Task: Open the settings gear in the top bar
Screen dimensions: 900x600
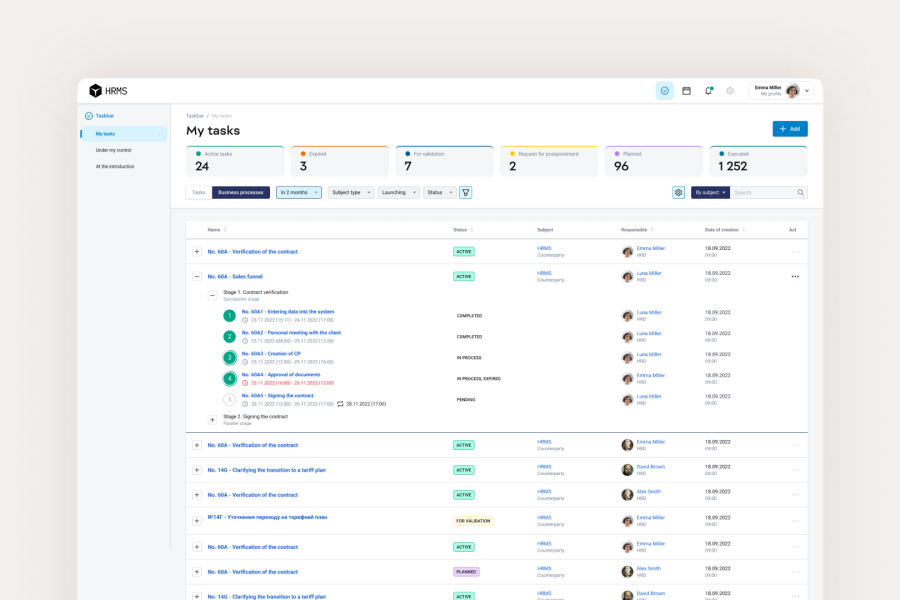Action: (x=730, y=91)
